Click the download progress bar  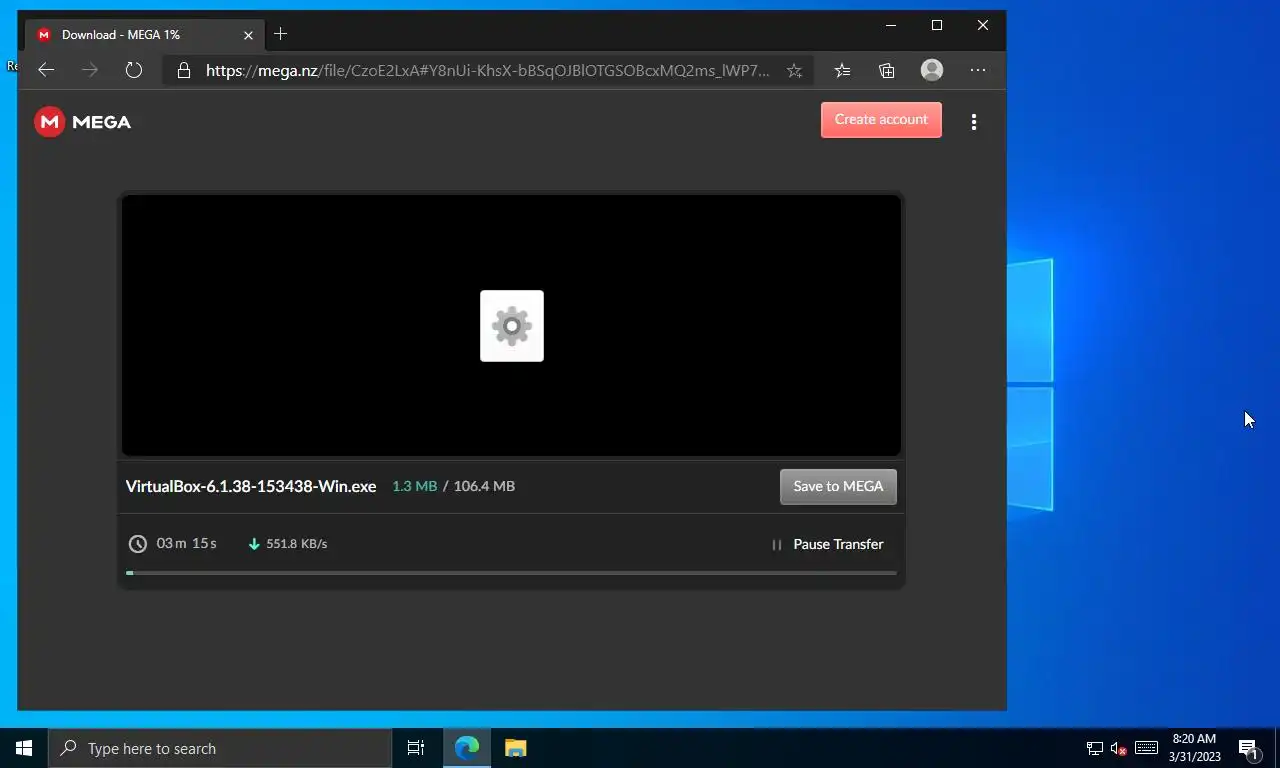coord(511,573)
